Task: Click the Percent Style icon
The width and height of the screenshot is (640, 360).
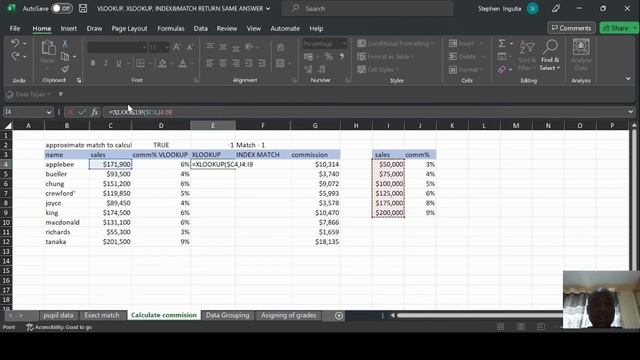Action: click(x=329, y=57)
